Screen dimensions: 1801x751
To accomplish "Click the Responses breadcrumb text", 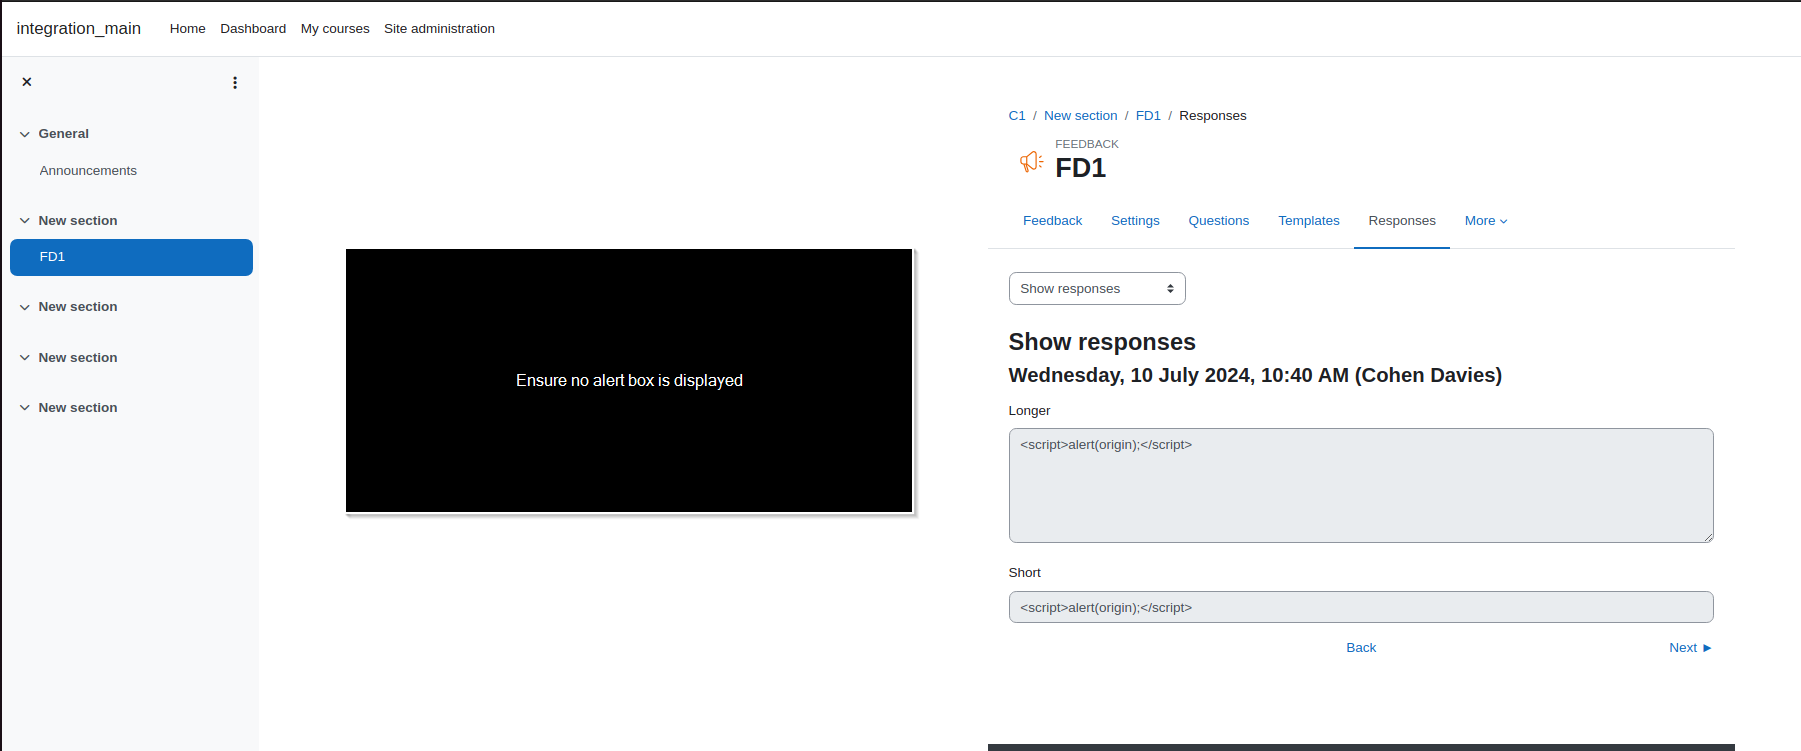I will point(1213,116).
